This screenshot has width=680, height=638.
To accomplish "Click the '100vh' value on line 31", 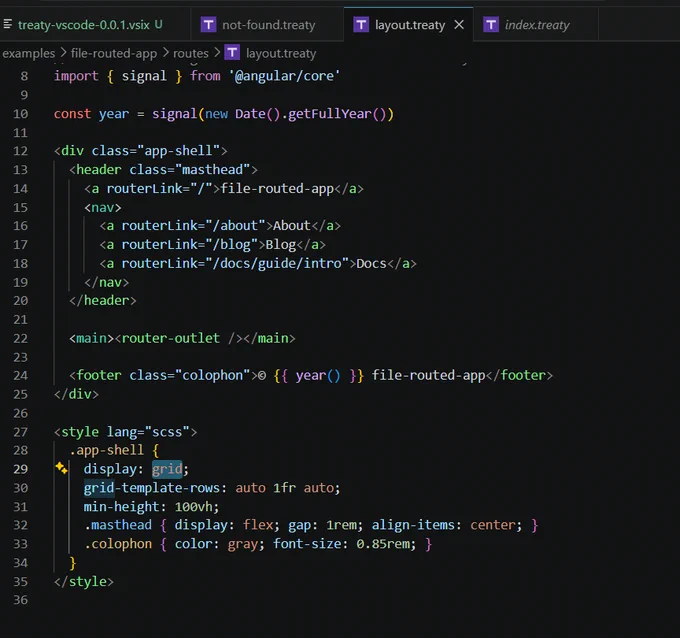I will (x=193, y=507).
